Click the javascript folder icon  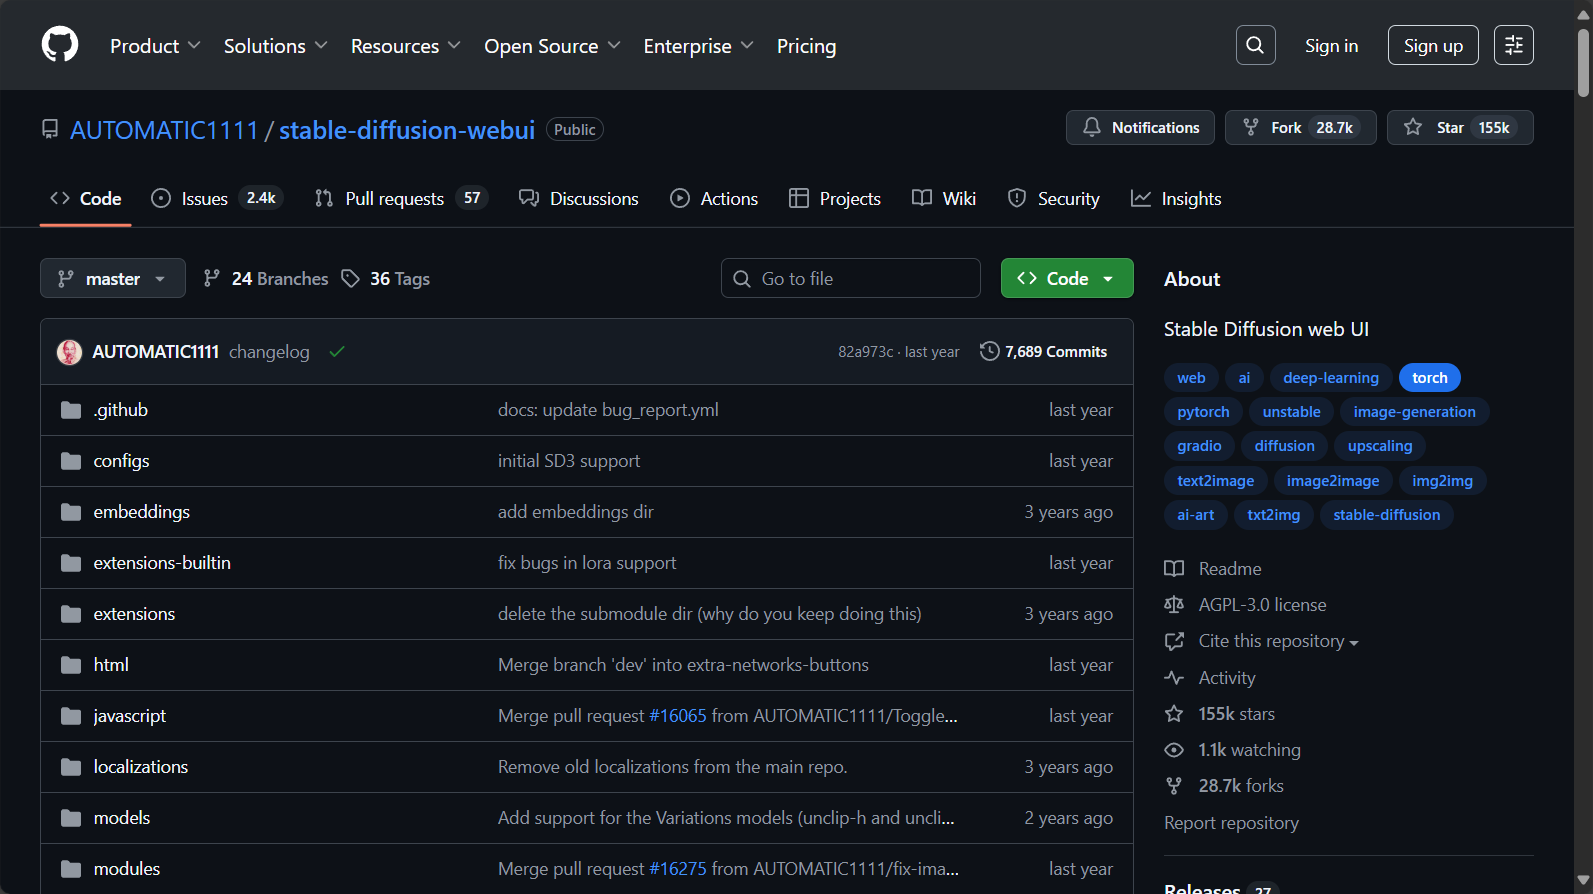coord(71,716)
